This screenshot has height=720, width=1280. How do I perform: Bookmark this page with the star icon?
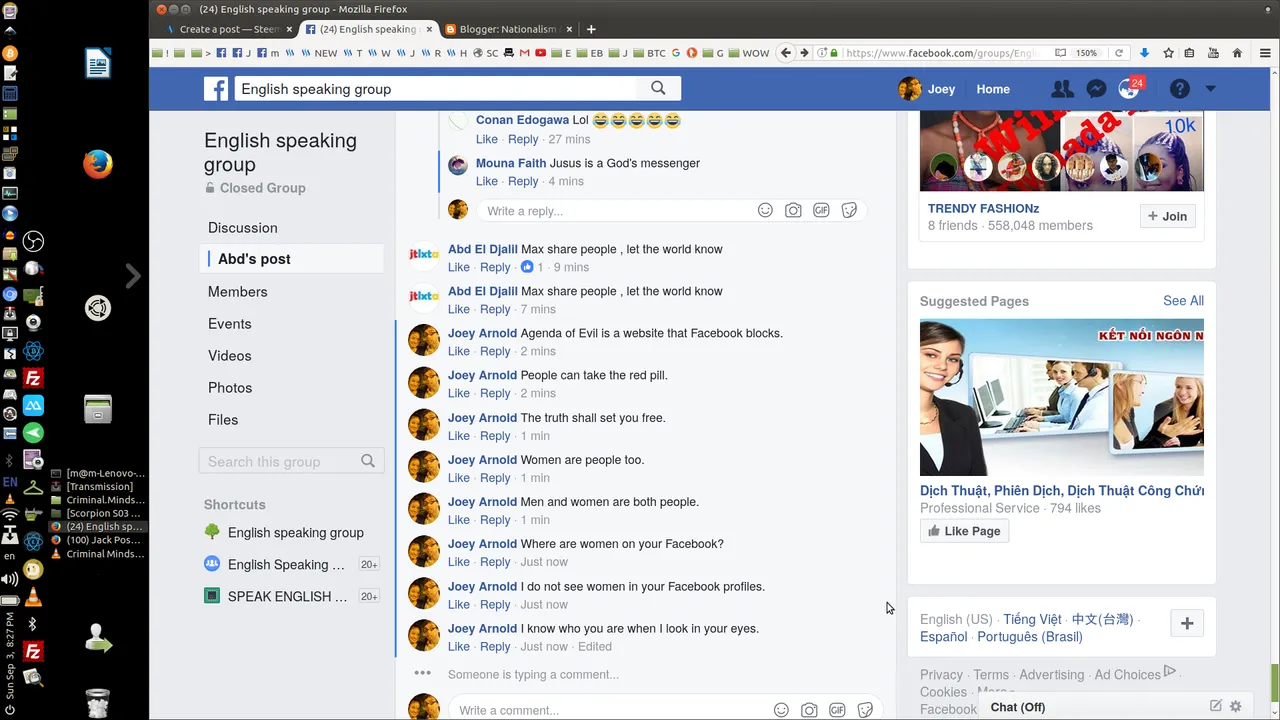tap(1168, 53)
